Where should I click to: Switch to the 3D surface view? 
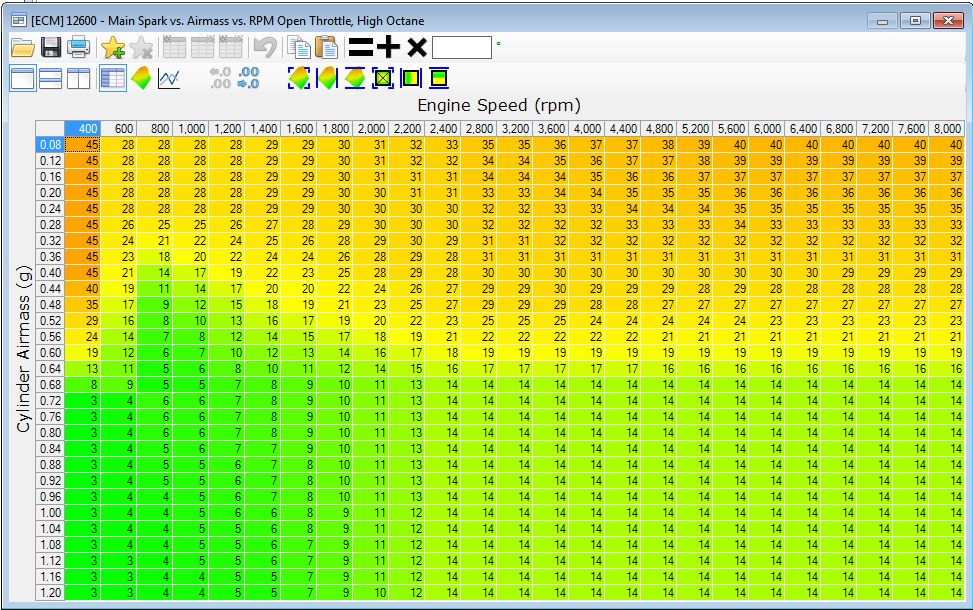(140, 78)
